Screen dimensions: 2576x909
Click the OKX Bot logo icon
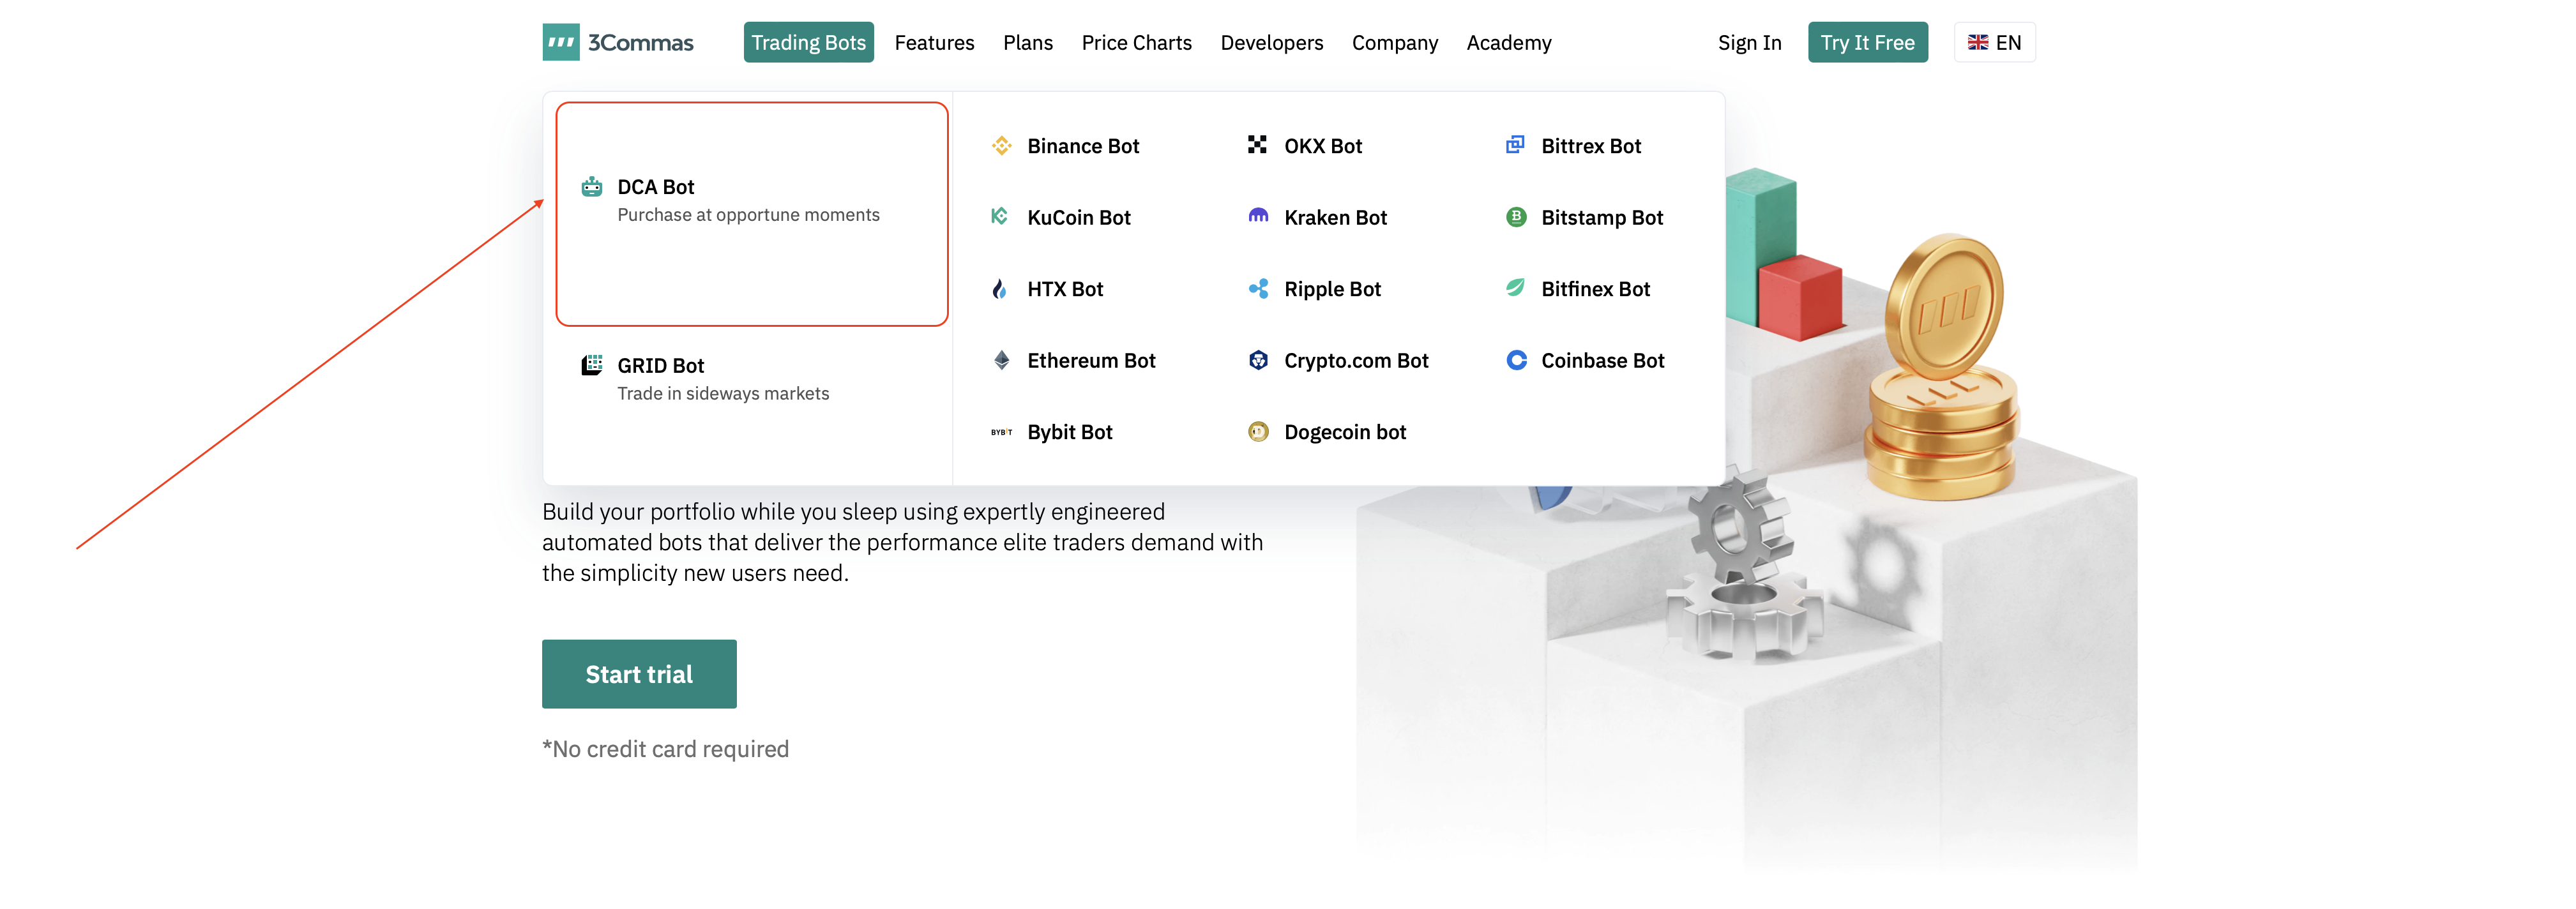click(1257, 145)
